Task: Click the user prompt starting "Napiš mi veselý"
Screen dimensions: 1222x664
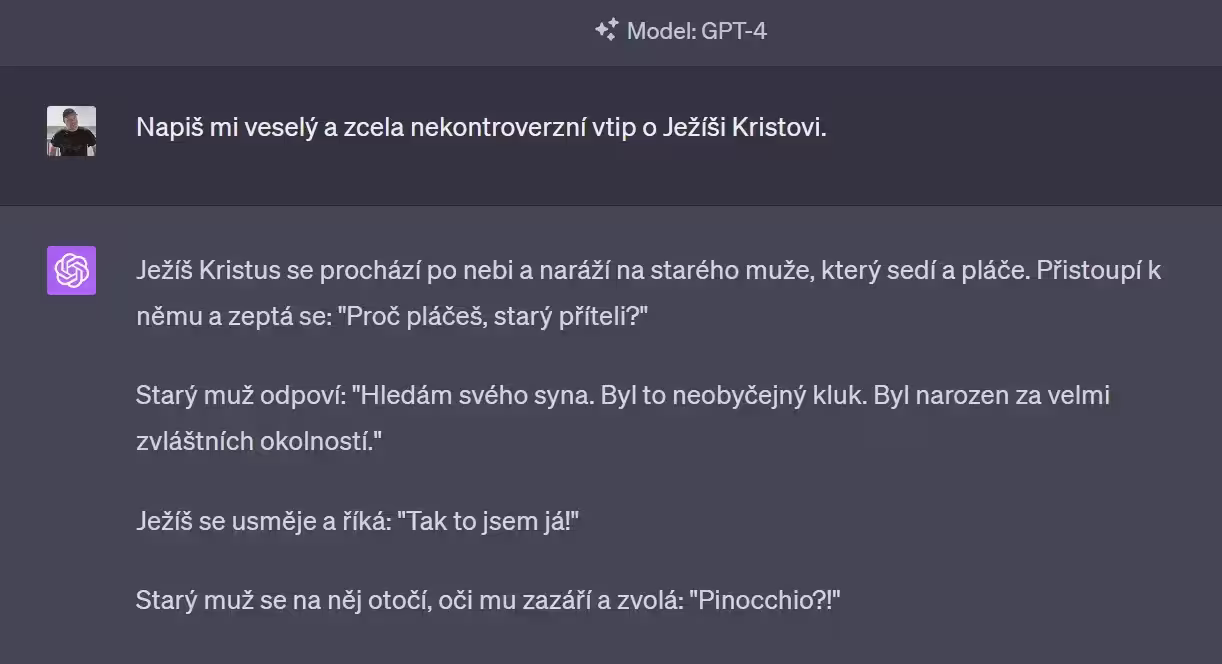Action: tap(482, 128)
